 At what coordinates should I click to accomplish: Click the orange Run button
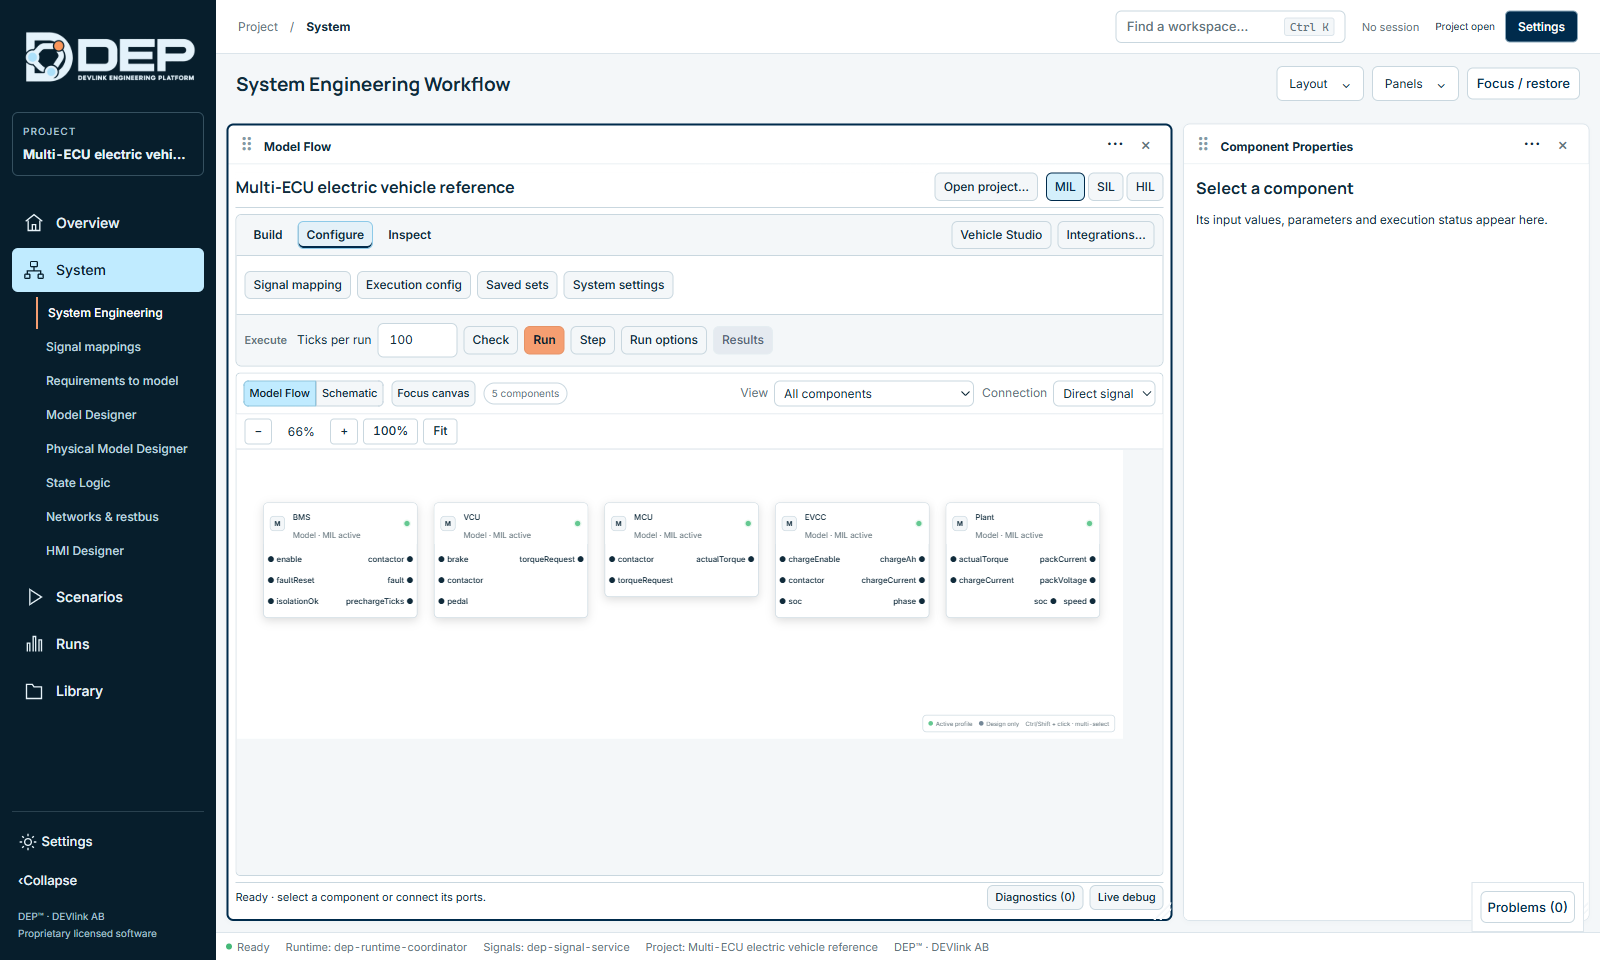[x=544, y=340]
